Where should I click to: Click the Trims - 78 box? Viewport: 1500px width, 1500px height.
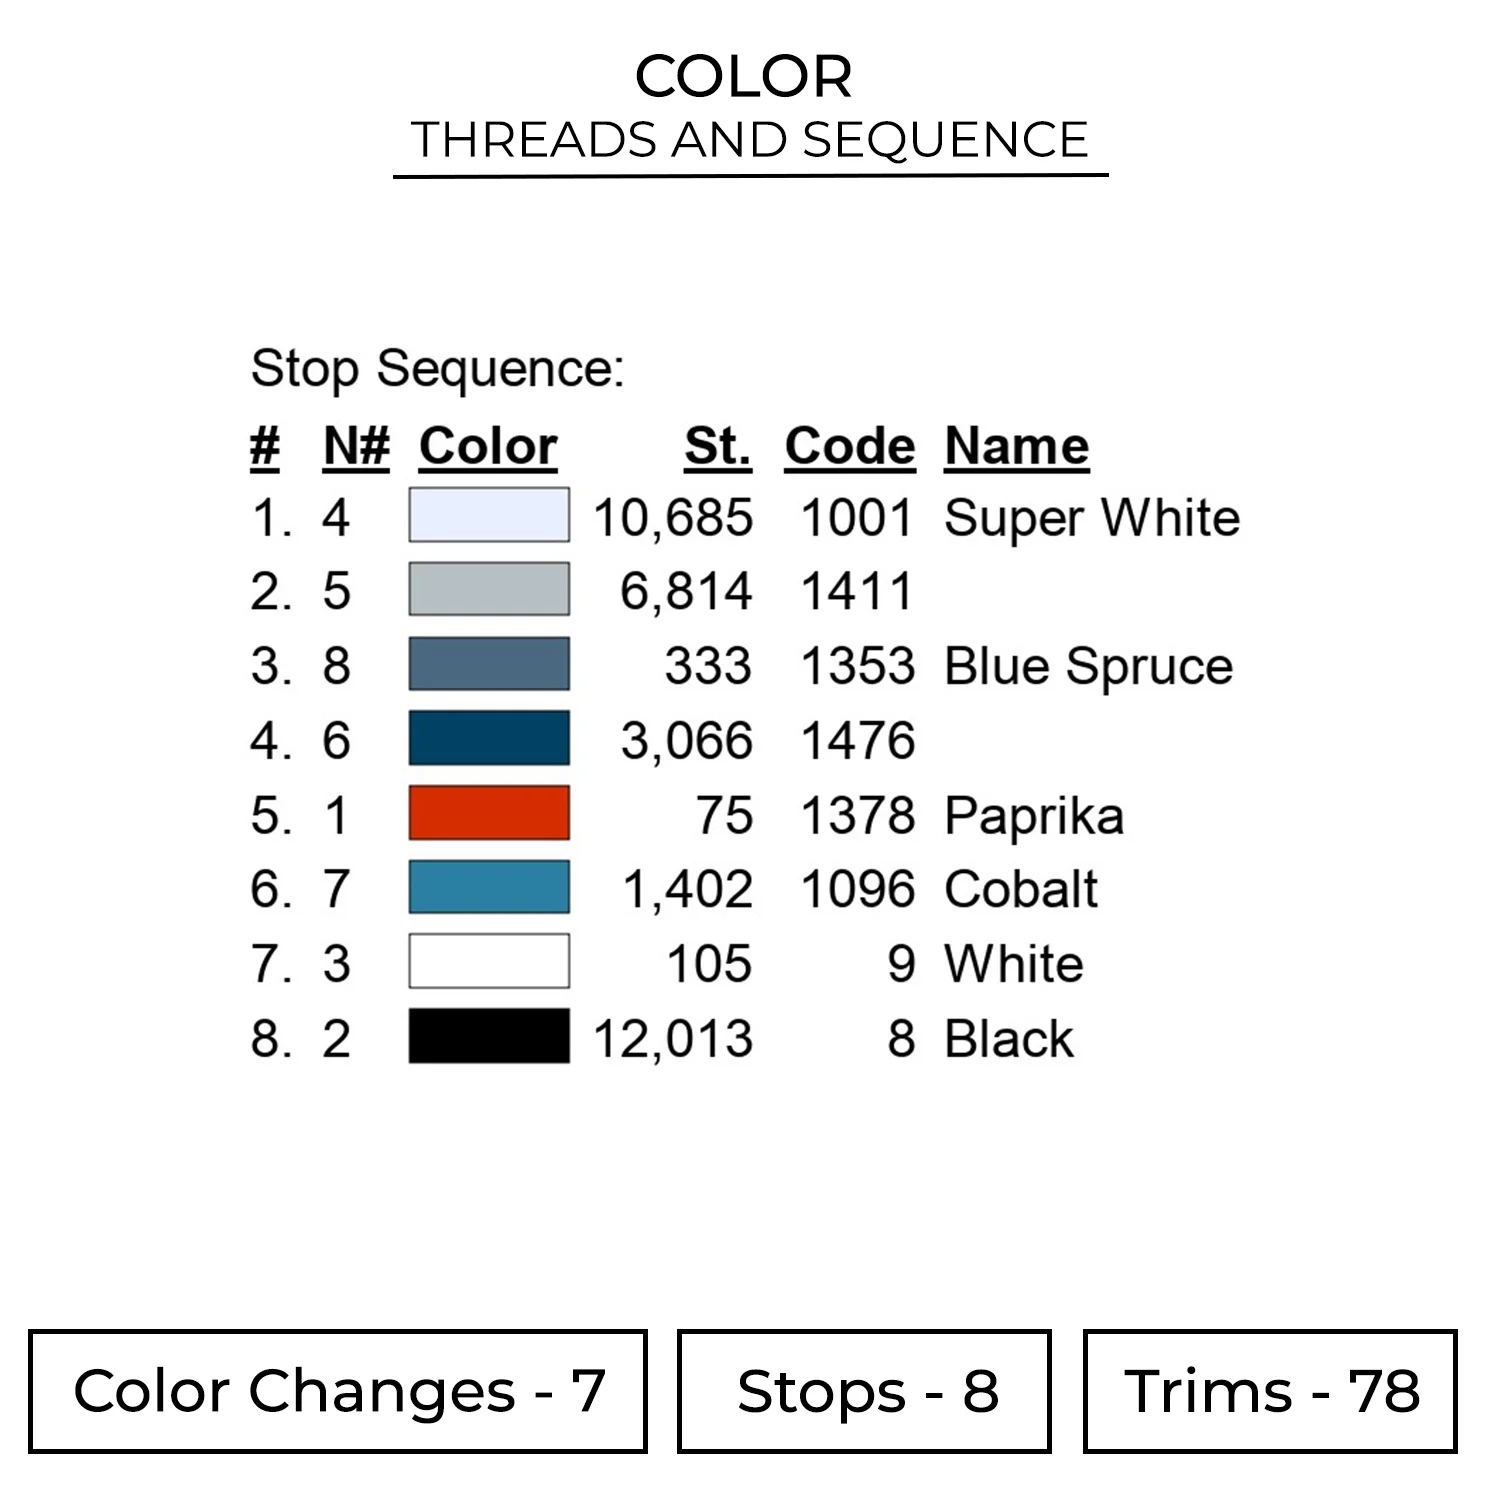pyautogui.click(x=1270, y=1391)
